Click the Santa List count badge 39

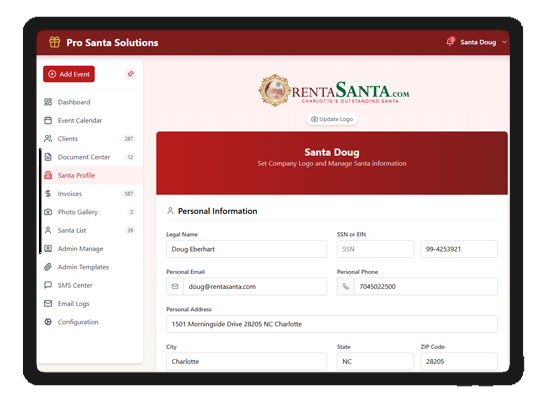click(x=130, y=230)
